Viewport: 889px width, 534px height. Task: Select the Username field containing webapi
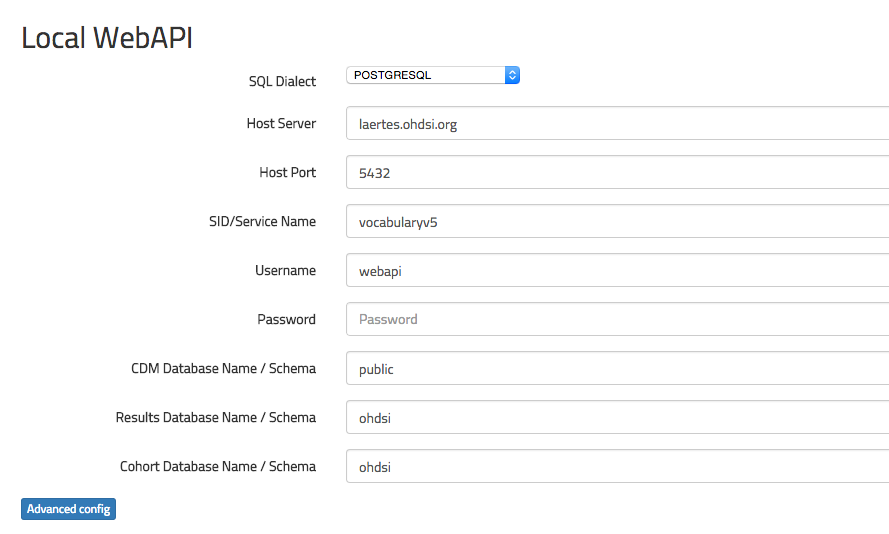coord(617,271)
